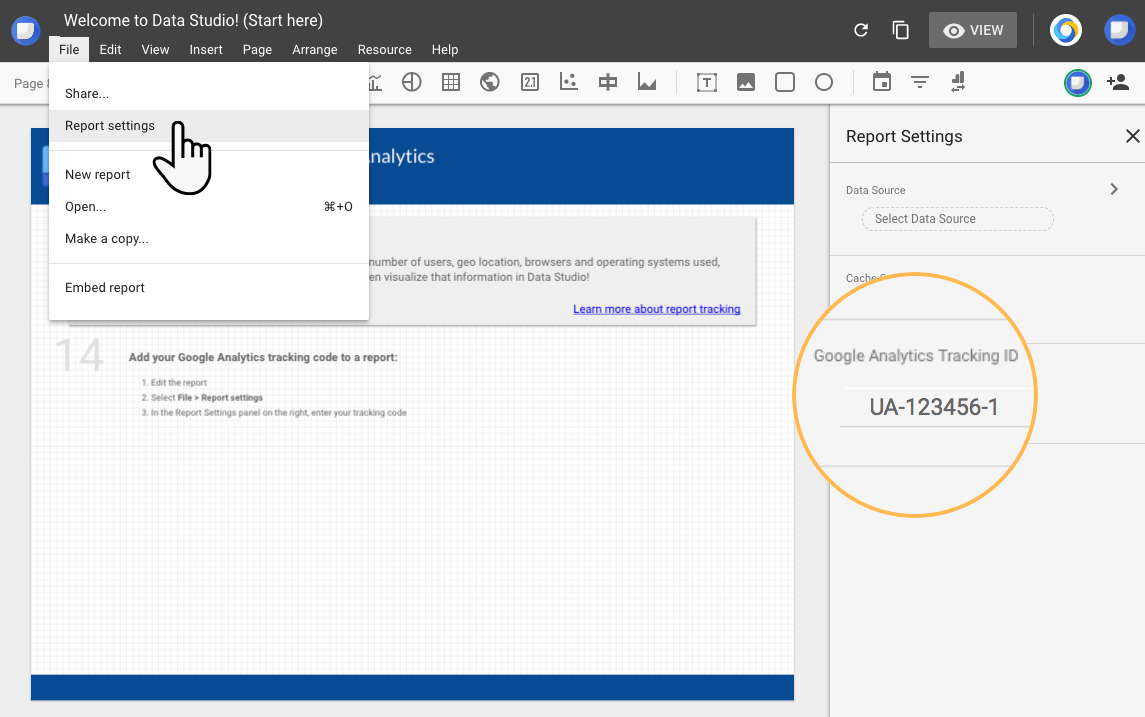The width and height of the screenshot is (1145, 717).
Task: Insert a pie chart from the toolbar
Action: point(412,83)
